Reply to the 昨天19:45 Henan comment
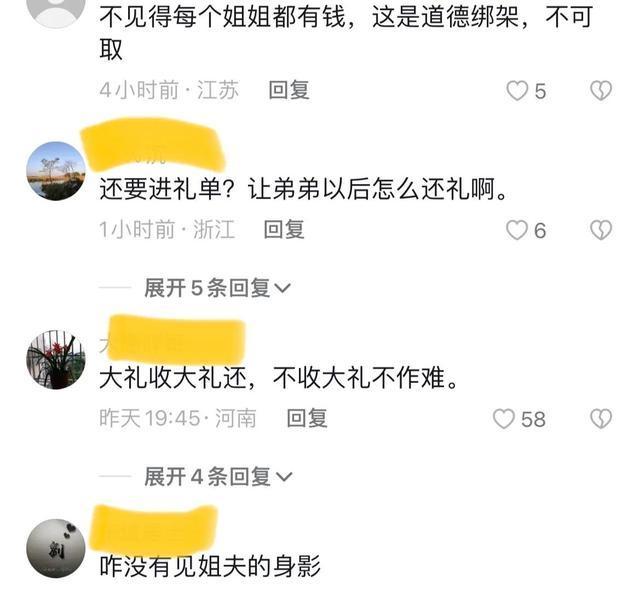Viewport: 640px width, 593px height. pyautogui.click(x=307, y=418)
